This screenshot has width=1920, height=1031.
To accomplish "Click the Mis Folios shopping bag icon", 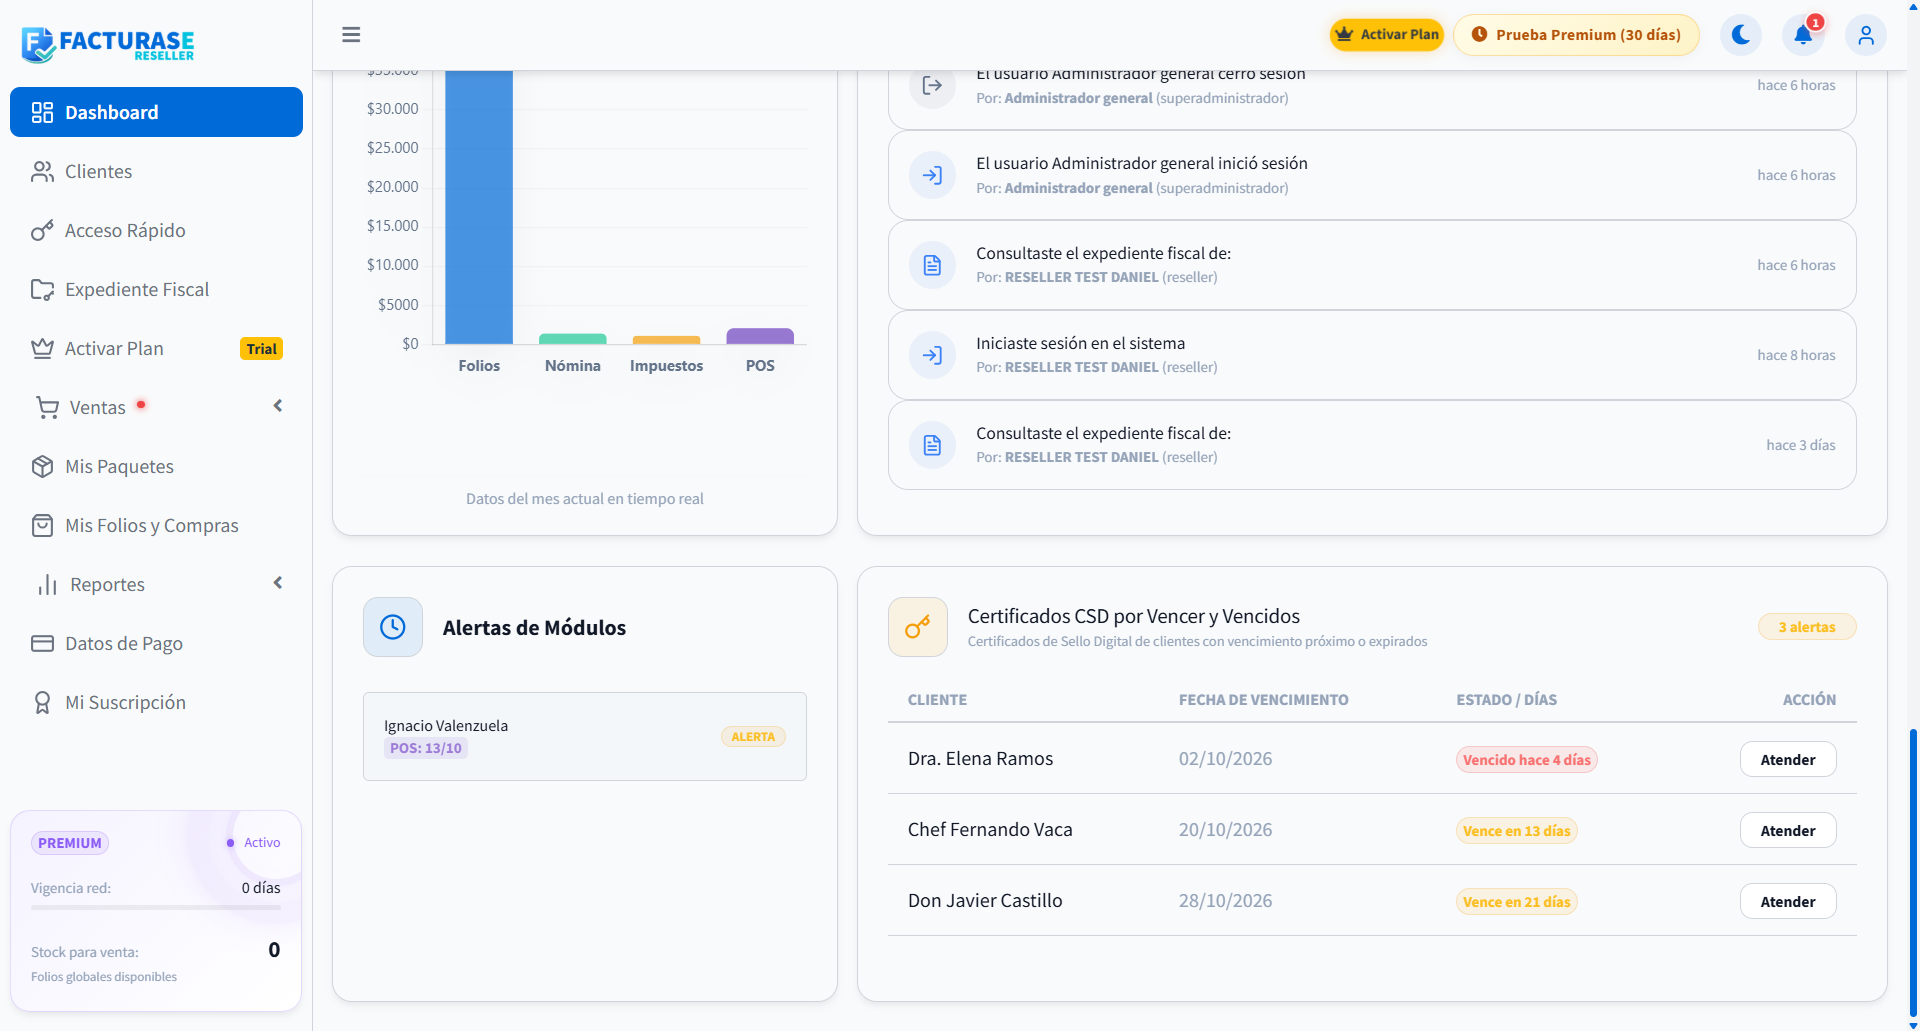I will pyautogui.click(x=42, y=526).
